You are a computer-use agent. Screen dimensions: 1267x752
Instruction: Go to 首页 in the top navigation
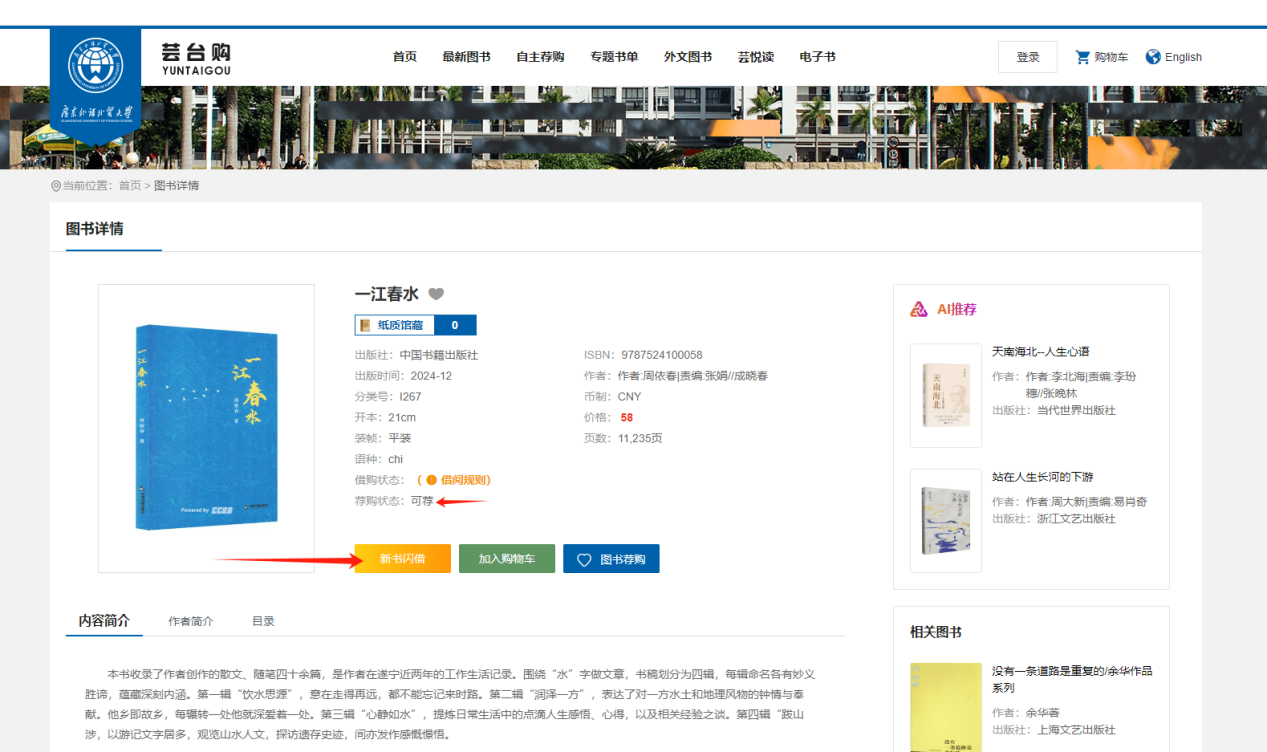(405, 57)
